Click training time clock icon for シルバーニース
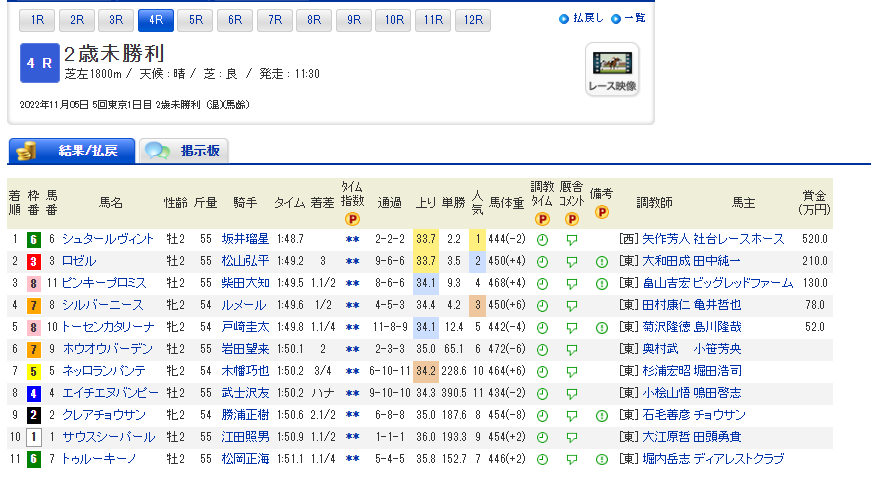This screenshot has height=478, width=893. click(542, 305)
